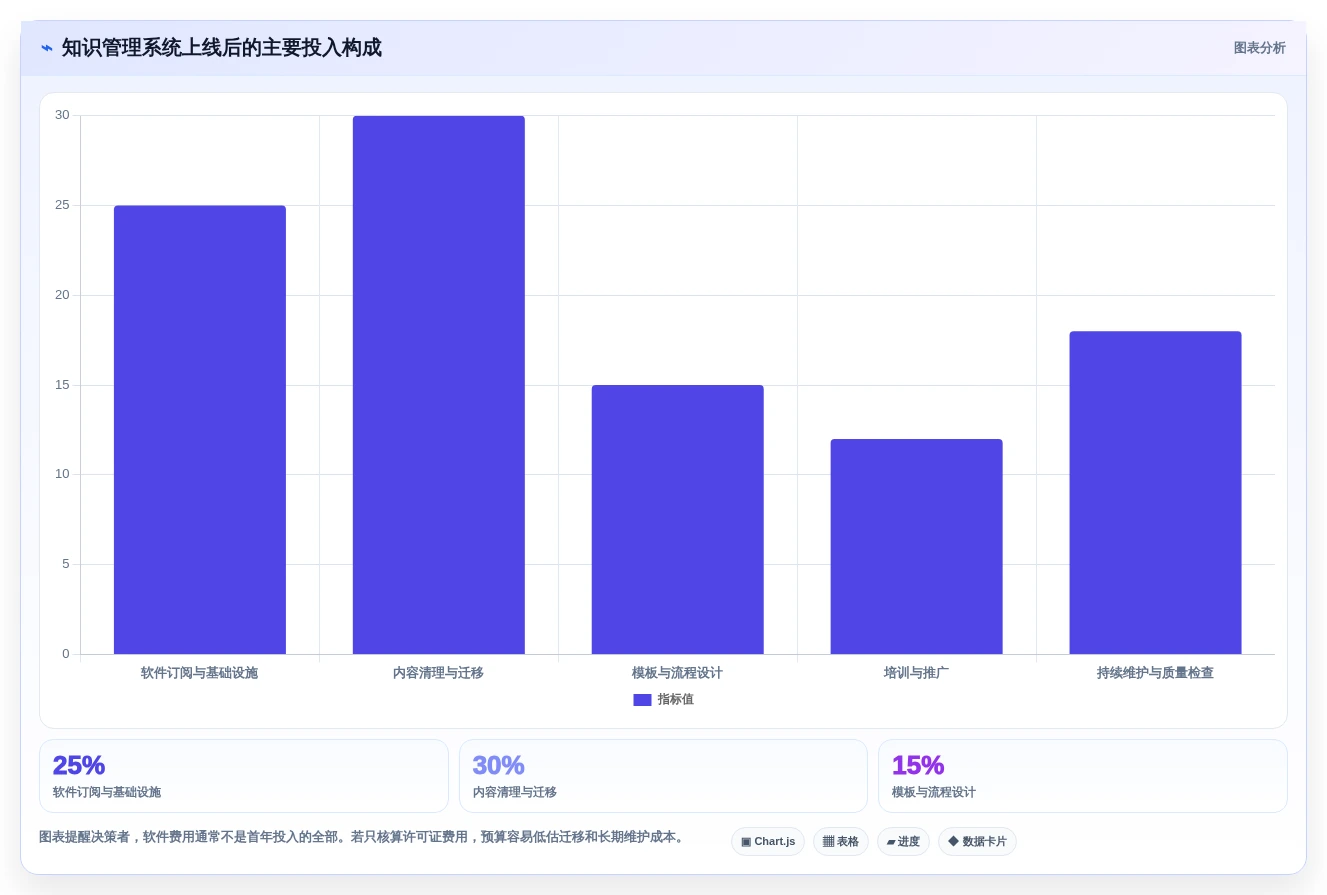Toggle the 指标值 legend color box
This screenshot has width=1327, height=895.
click(642, 700)
